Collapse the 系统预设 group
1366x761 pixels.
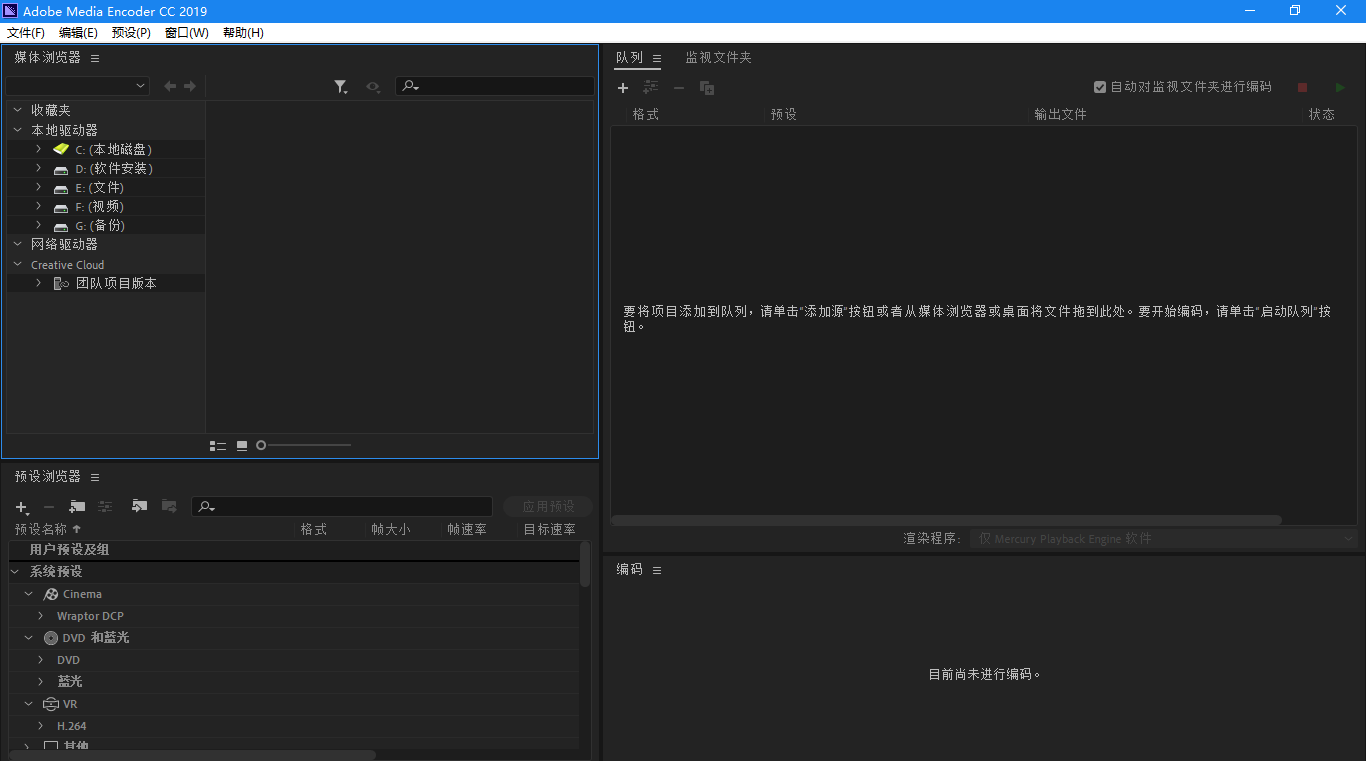(x=16, y=572)
